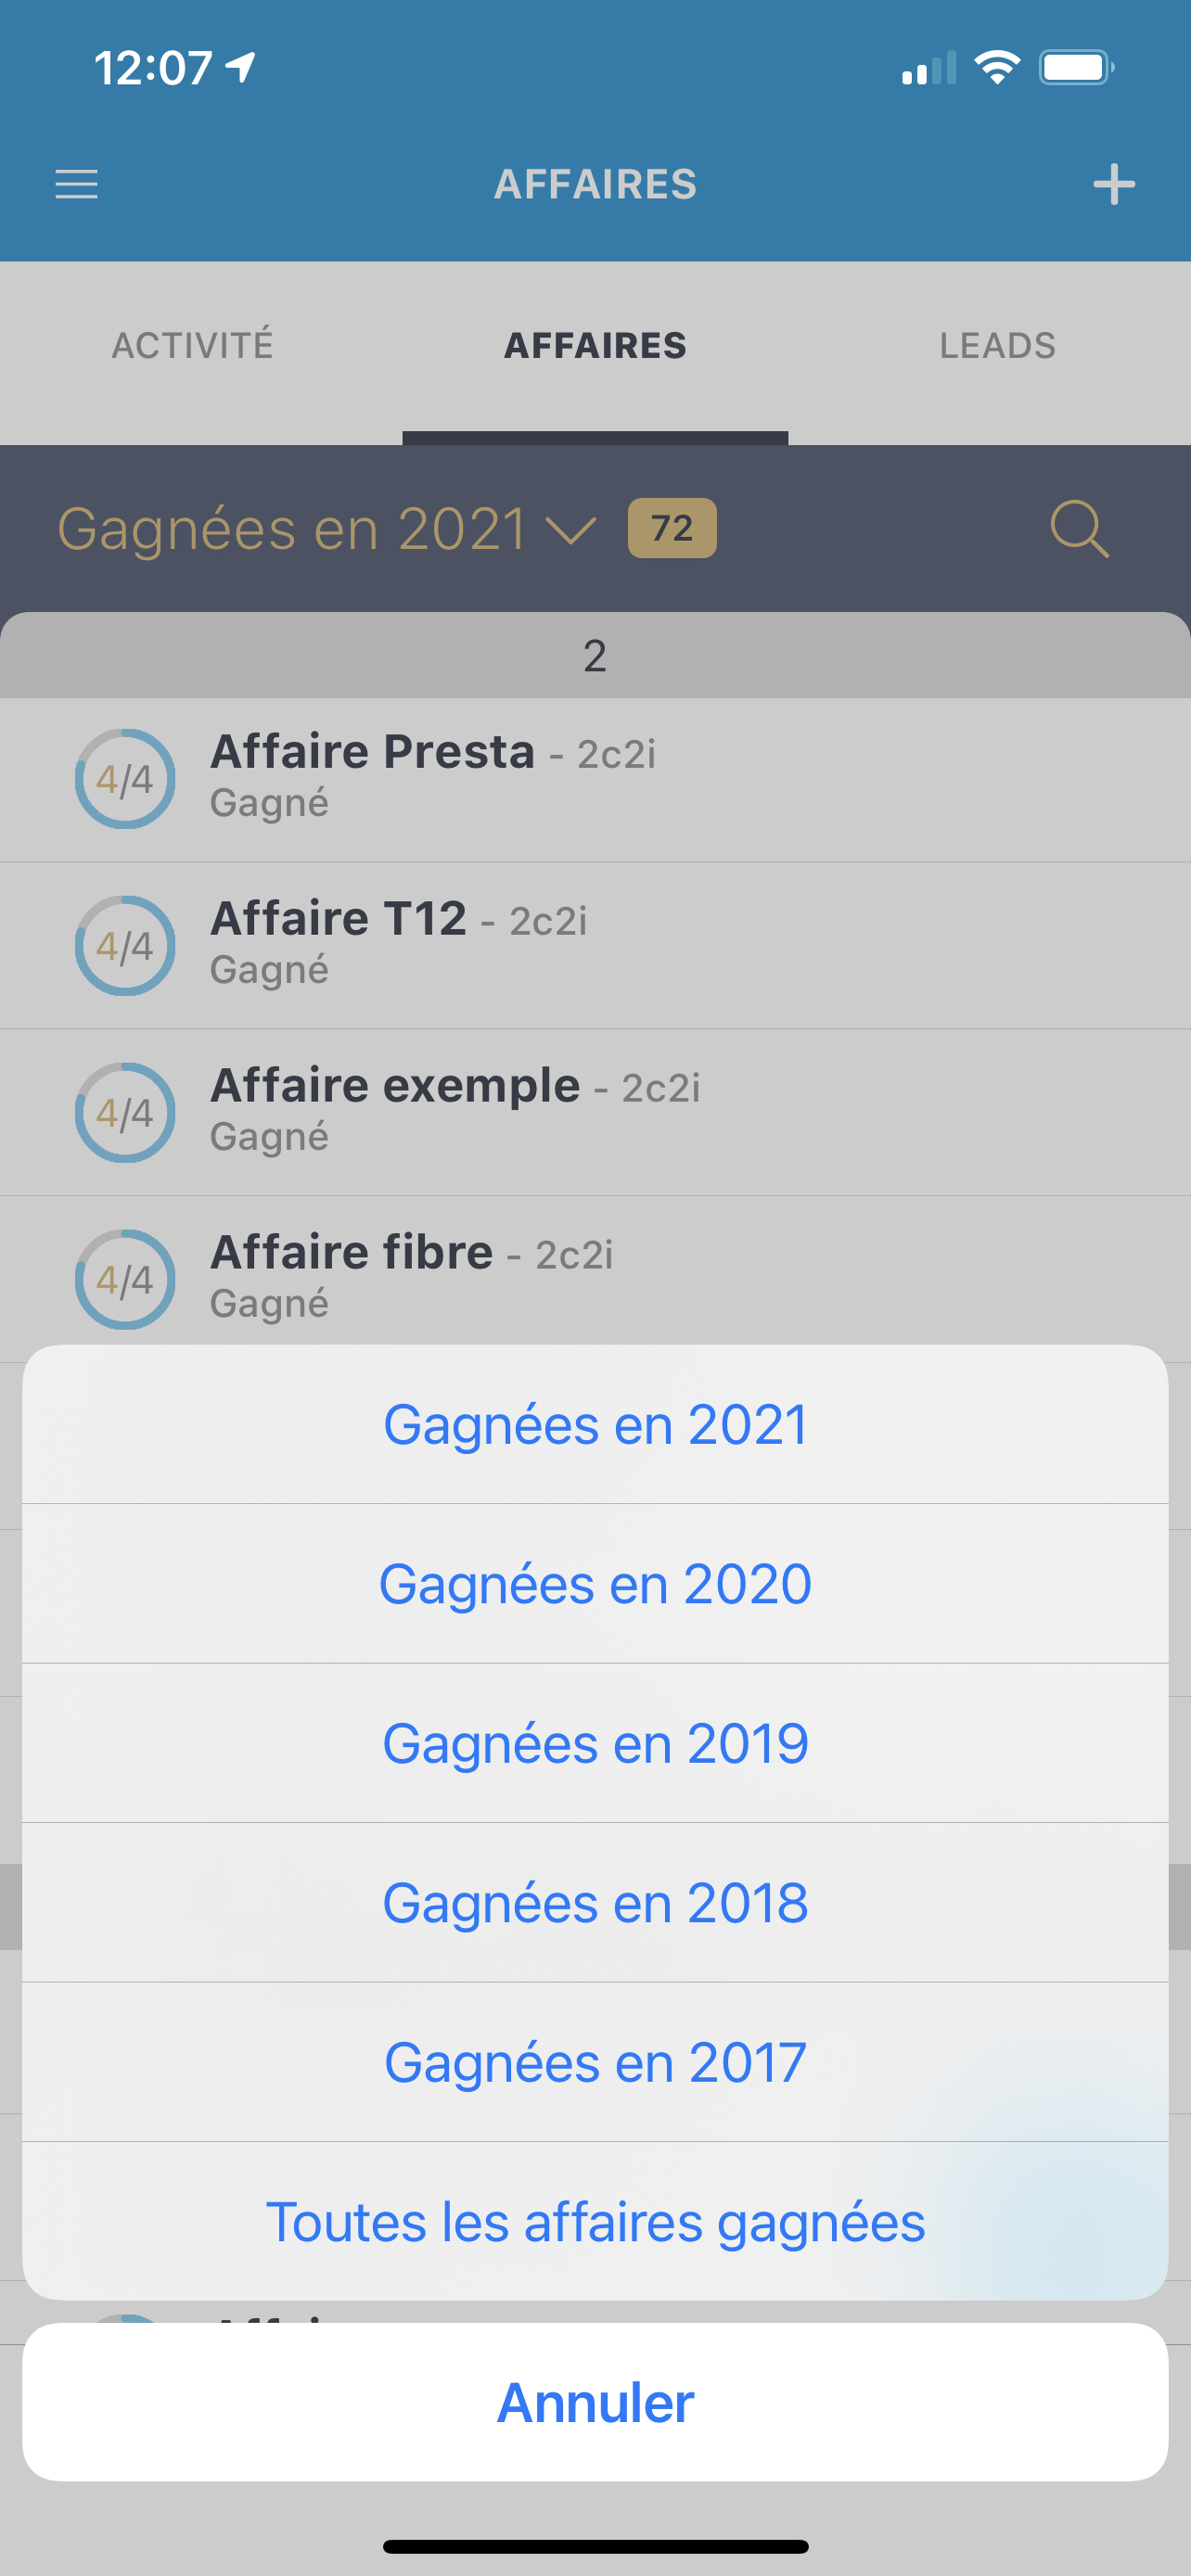This screenshot has width=1191, height=2576.
Task: Select the Affaires tab
Action: click(x=595, y=346)
